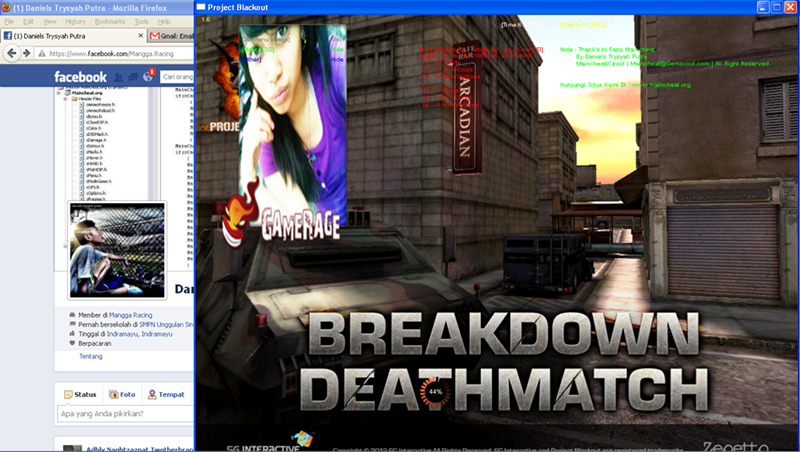Minimize the Project Blackout window

coord(763,7)
